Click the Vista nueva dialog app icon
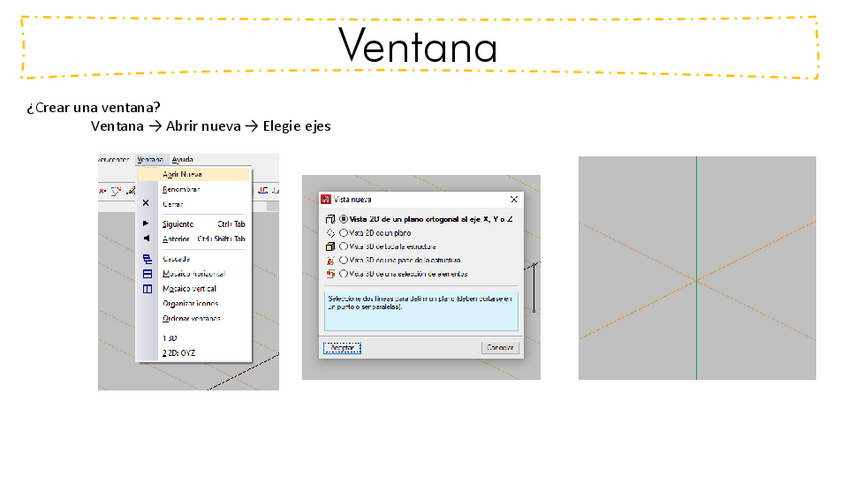This screenshot has width=848, height=477. pyautogui.click(x=326, y=200)
